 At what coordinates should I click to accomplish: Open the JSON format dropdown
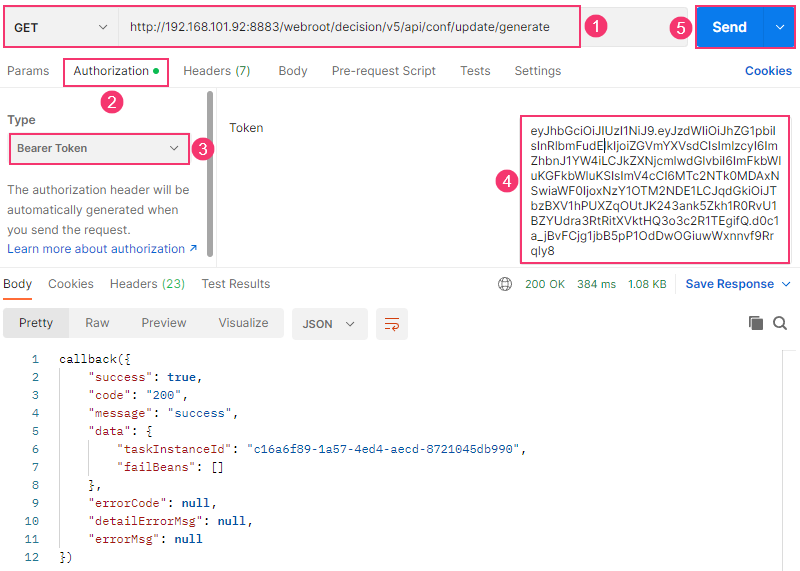tap(330, 324)
